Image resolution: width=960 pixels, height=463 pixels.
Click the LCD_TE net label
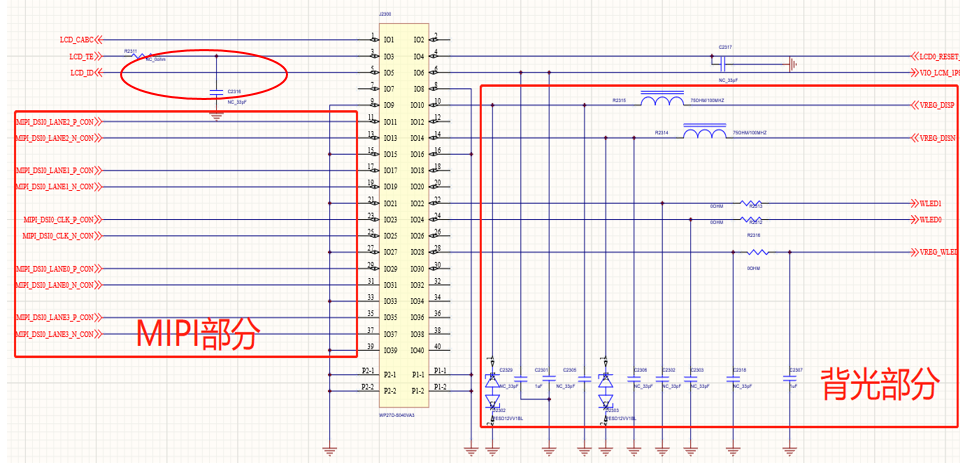(83, 56)
